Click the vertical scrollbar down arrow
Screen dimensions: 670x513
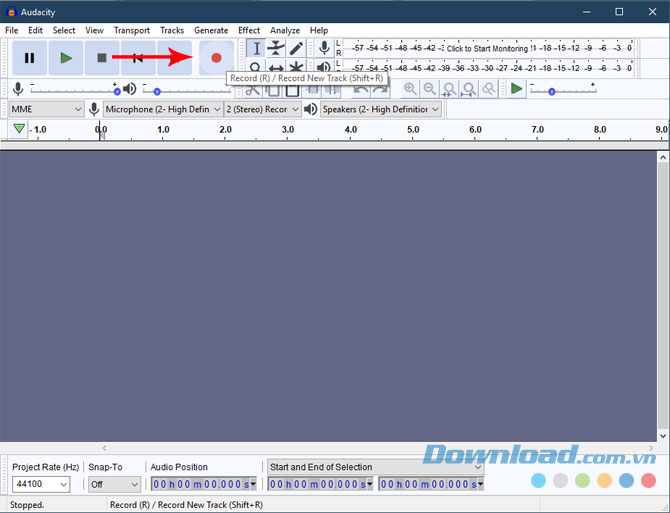point(663,436)
